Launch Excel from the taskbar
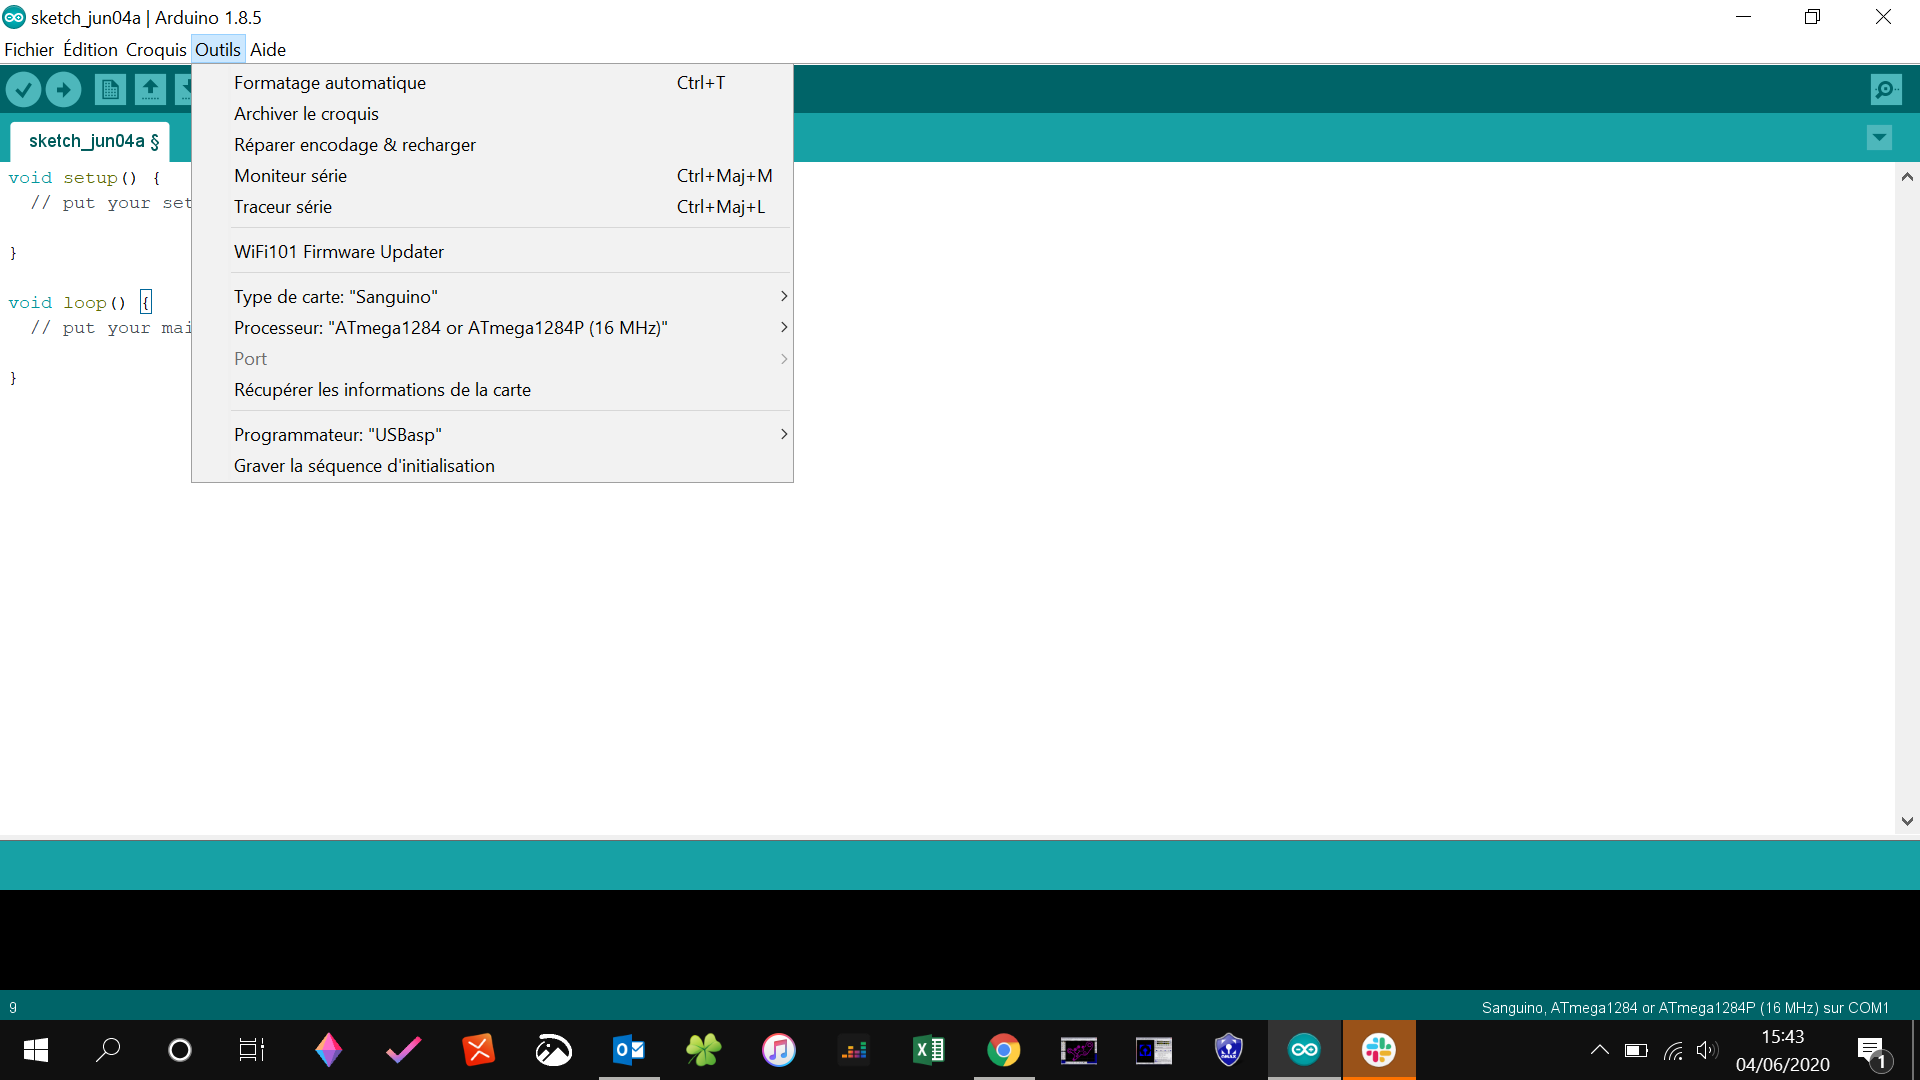Screen dimensions: 1920x1080 (929, 1050)
